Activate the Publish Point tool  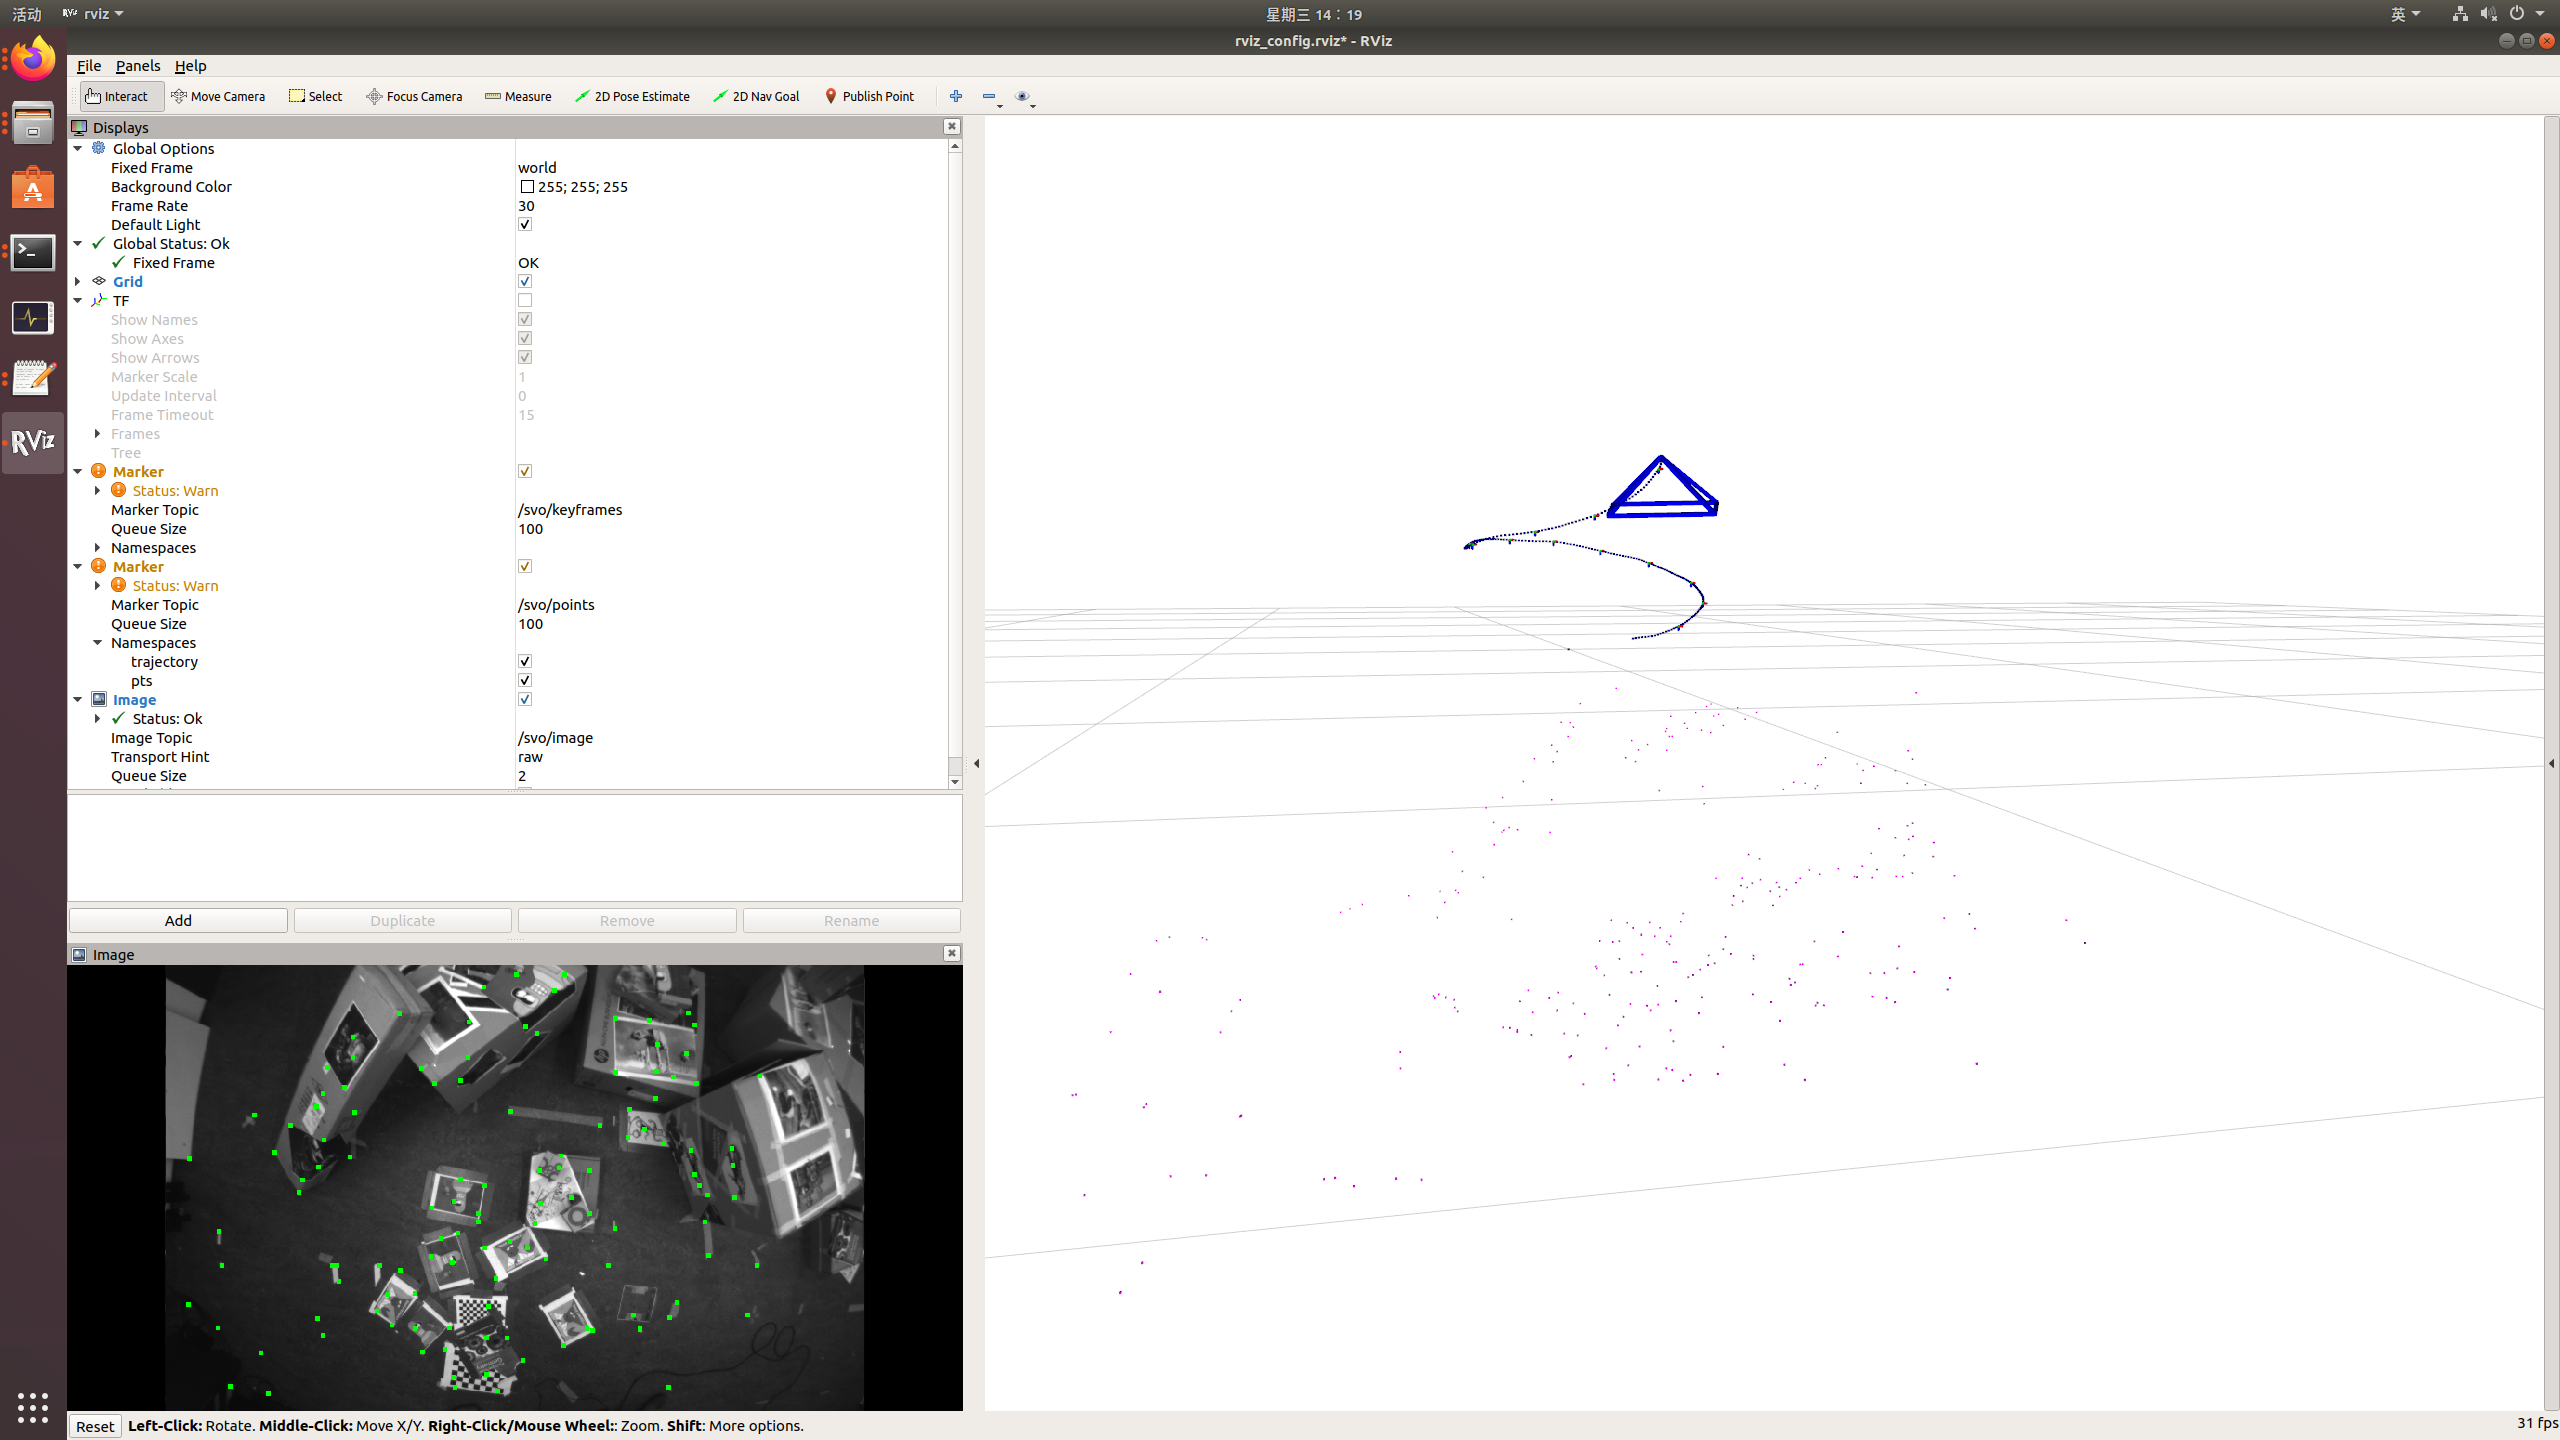point(869,96)
